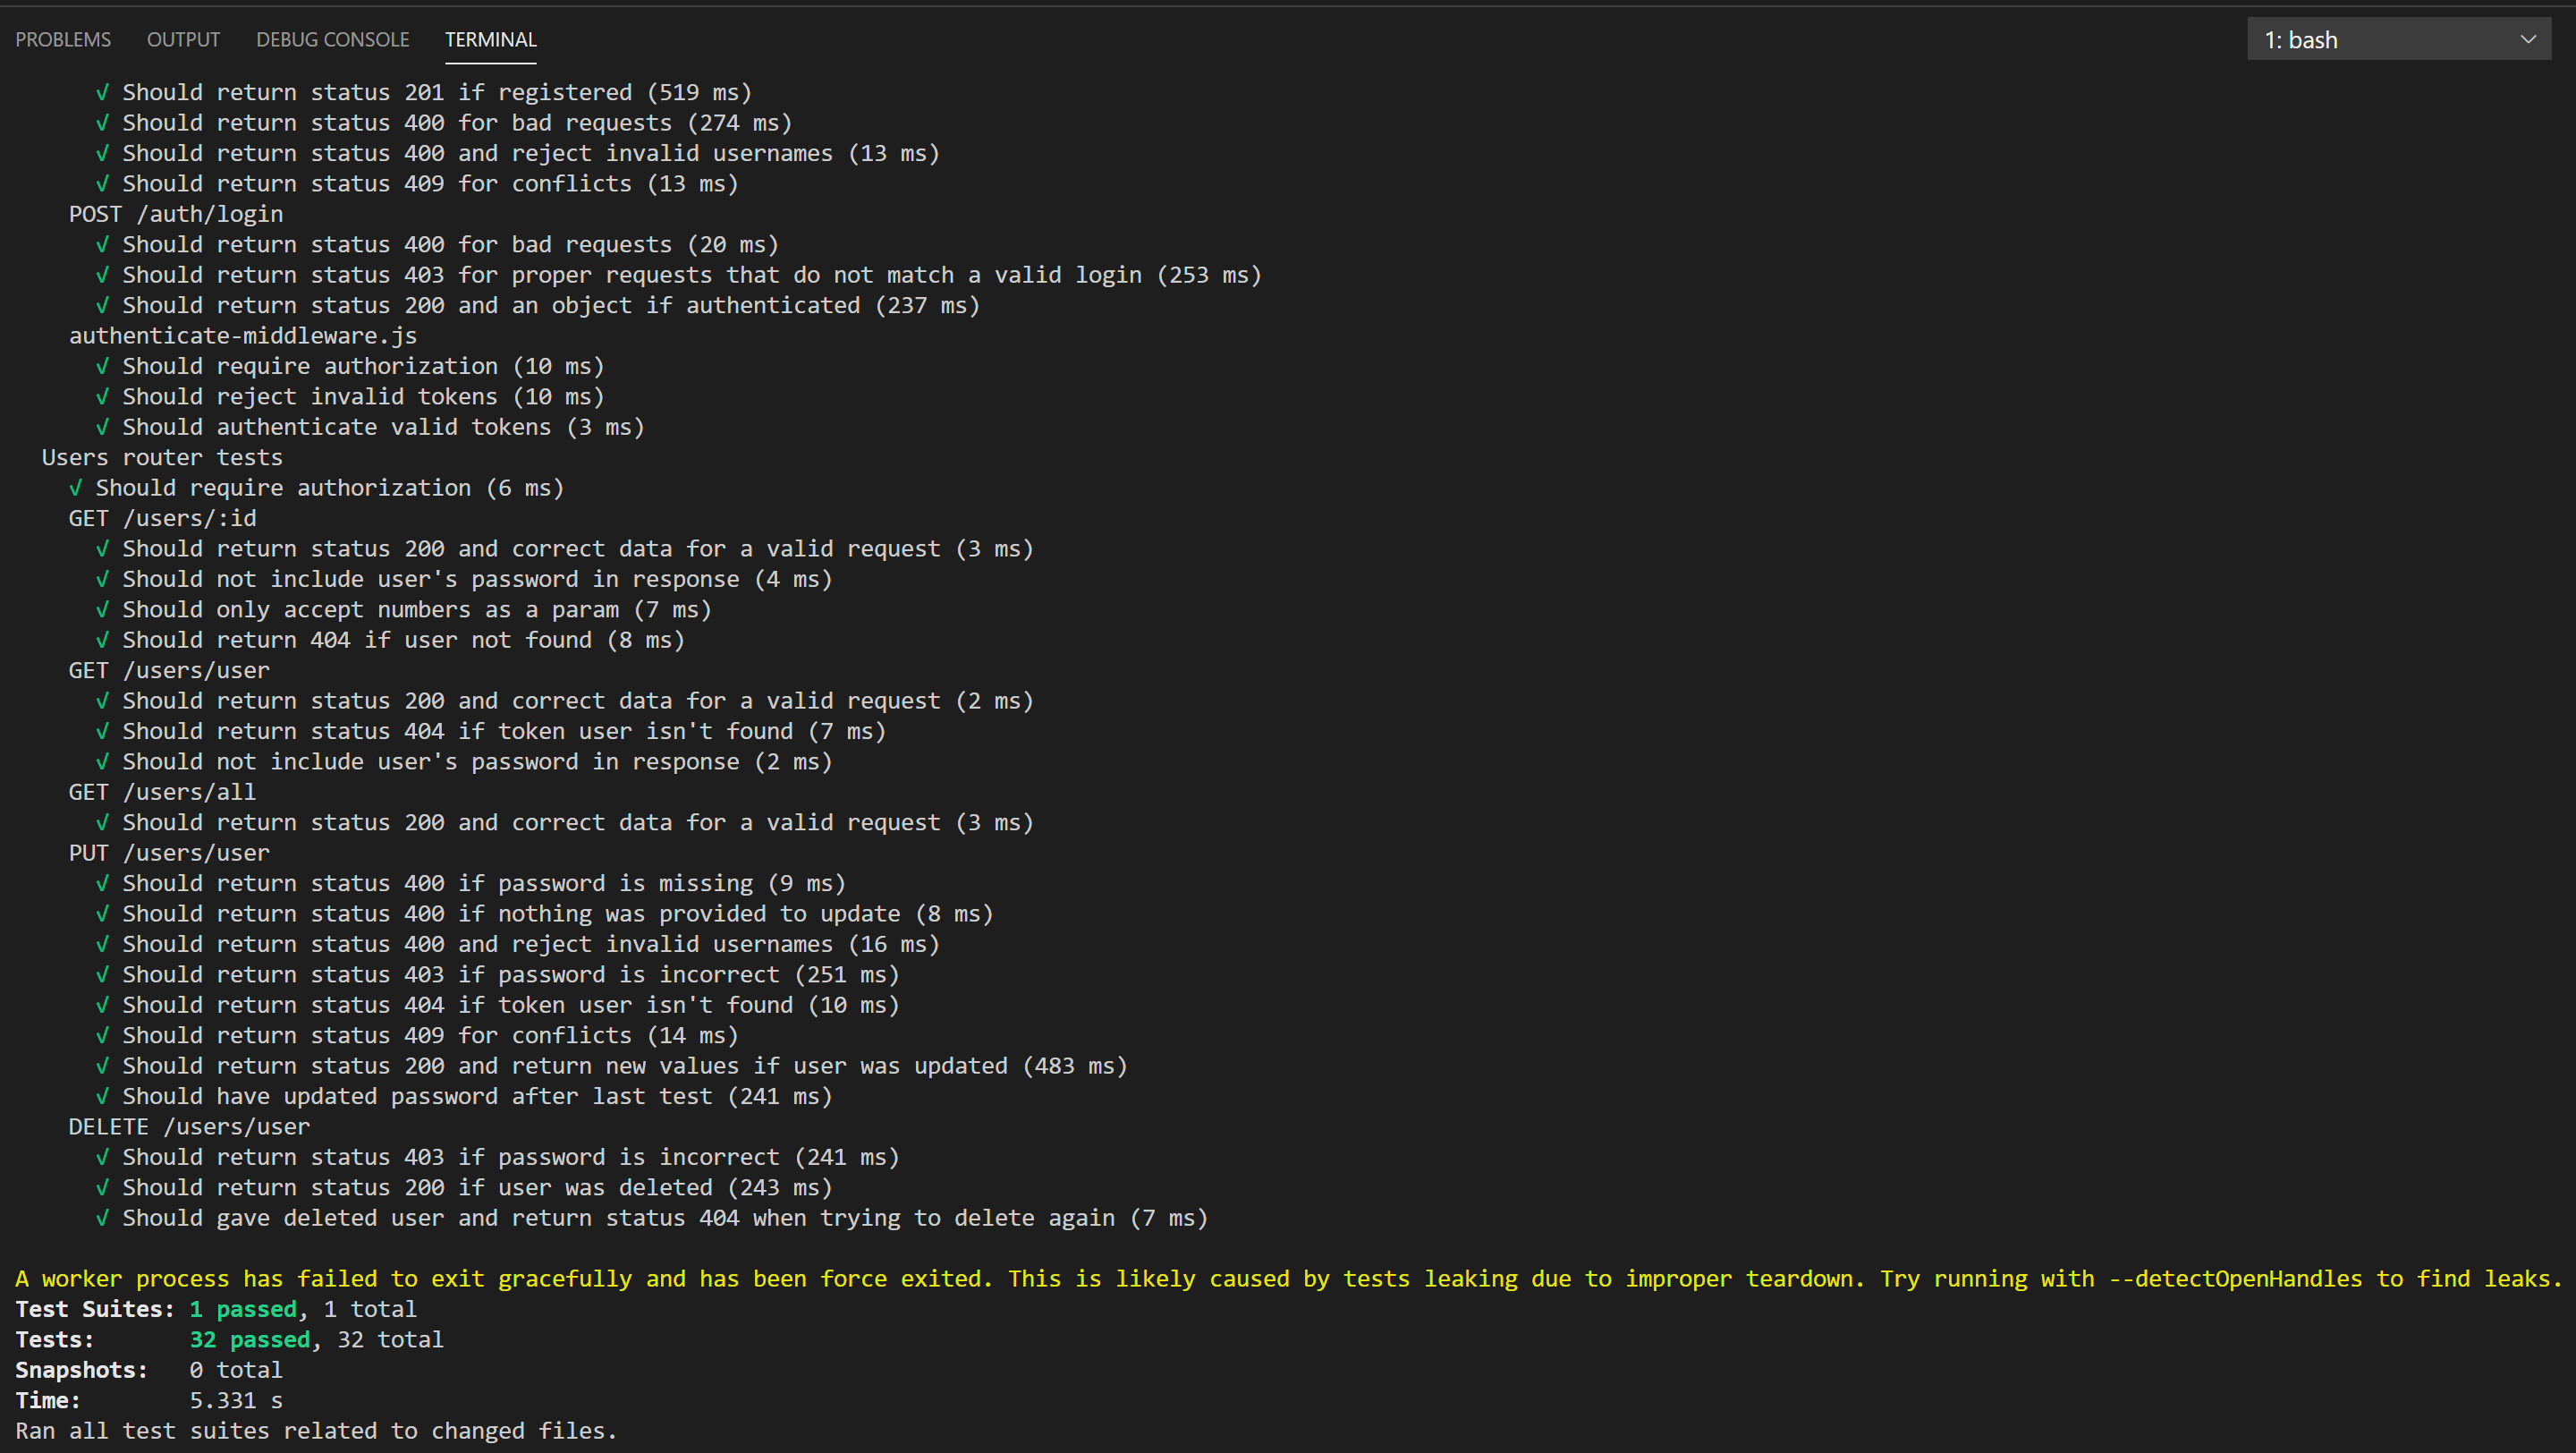Click 'GET /users/user' group heading
This screenshot has width=2576, height=1453.
pos(169,671)
